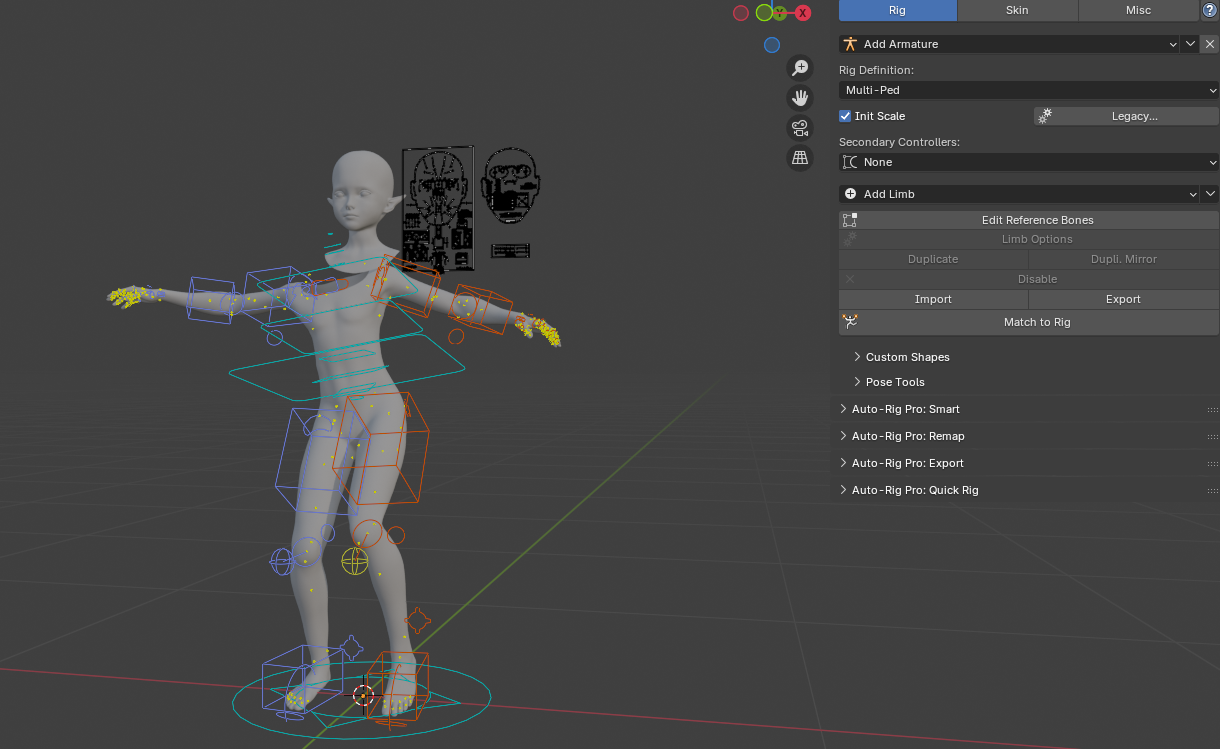Click the Add Armature running-figure icon
Viewport: 1220px width, 749px height.
849,44
